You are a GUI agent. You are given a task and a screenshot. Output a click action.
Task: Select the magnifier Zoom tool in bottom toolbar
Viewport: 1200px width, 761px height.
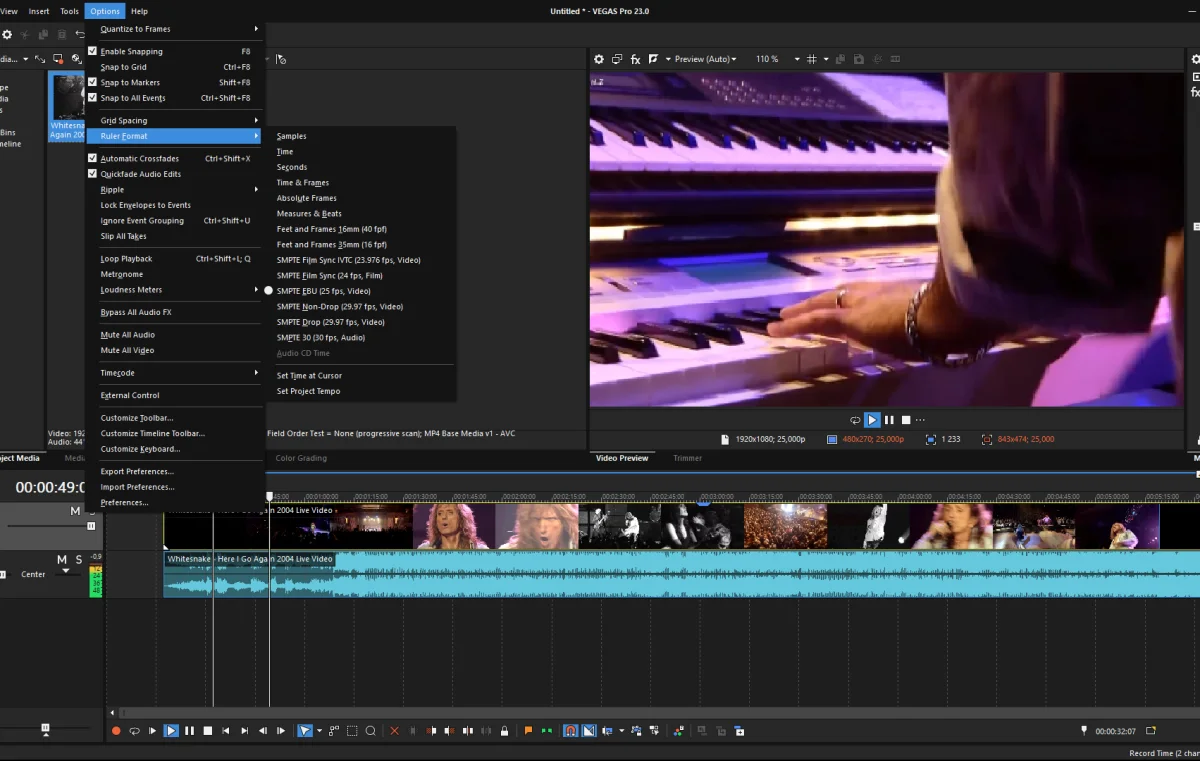(x=371, y=731)
